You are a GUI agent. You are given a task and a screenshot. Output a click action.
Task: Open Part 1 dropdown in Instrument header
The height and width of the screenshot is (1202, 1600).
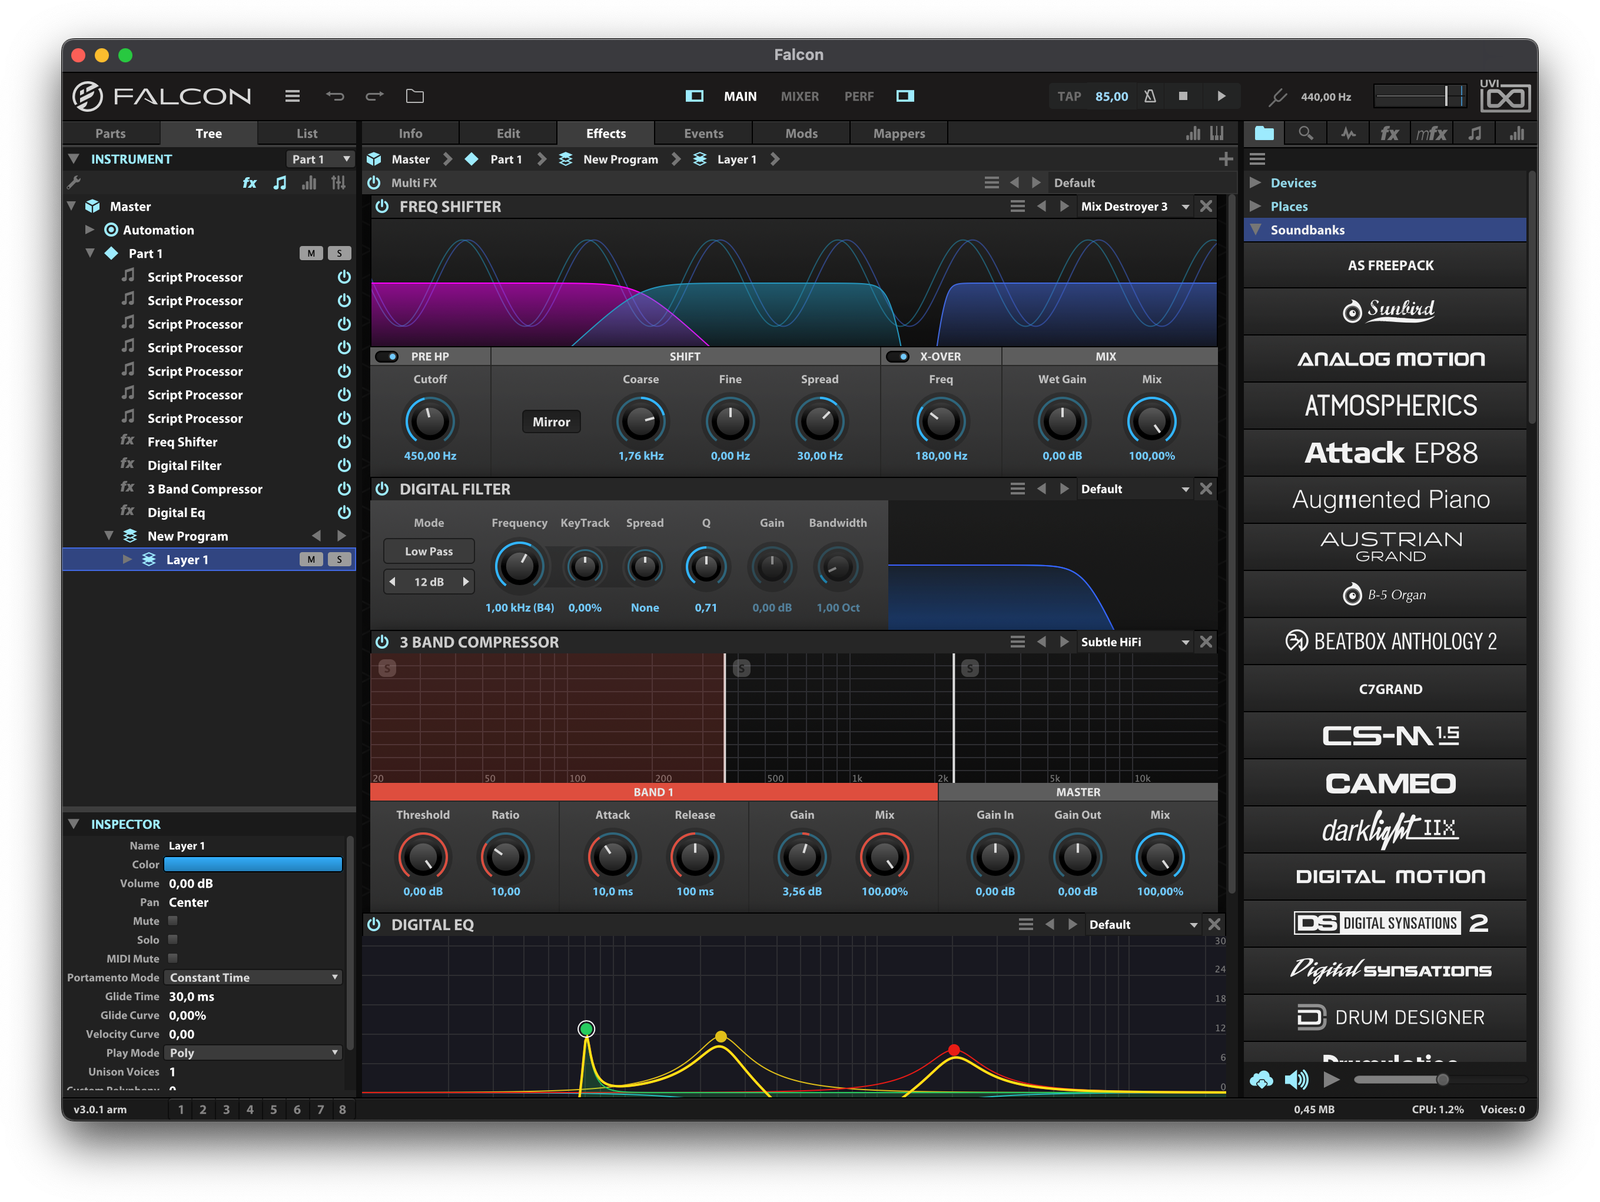tap(320, 159)
